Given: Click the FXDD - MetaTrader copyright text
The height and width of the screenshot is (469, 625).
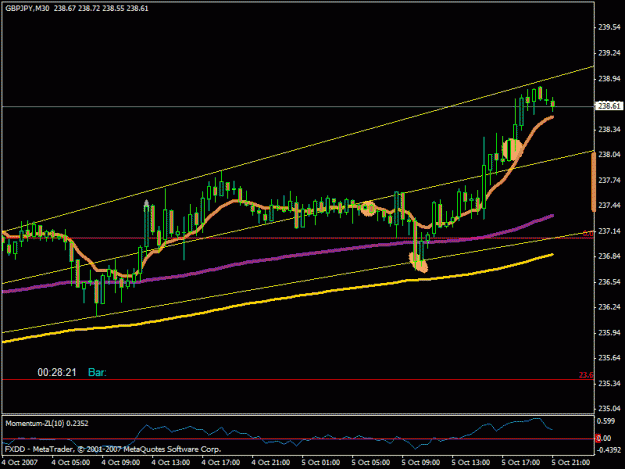Looking at the screenshot, I should tap(113, 449).
